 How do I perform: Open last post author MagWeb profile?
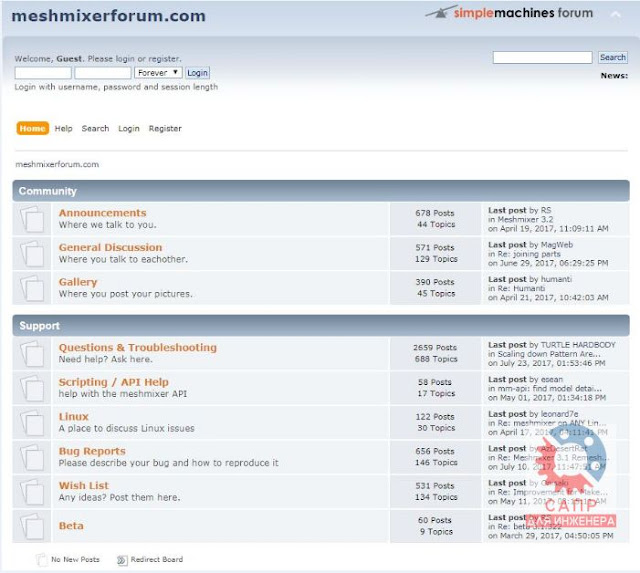pyautogui.click(x=557, y=245)
